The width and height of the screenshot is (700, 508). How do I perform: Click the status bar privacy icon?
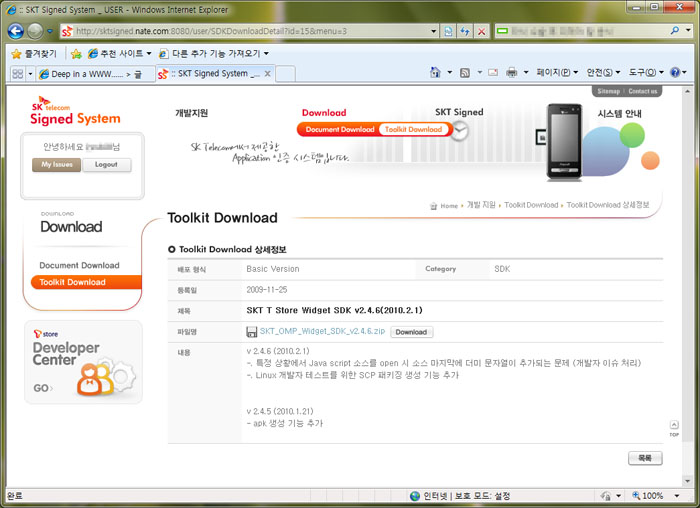pyautogui.click(x=606, y=496)
